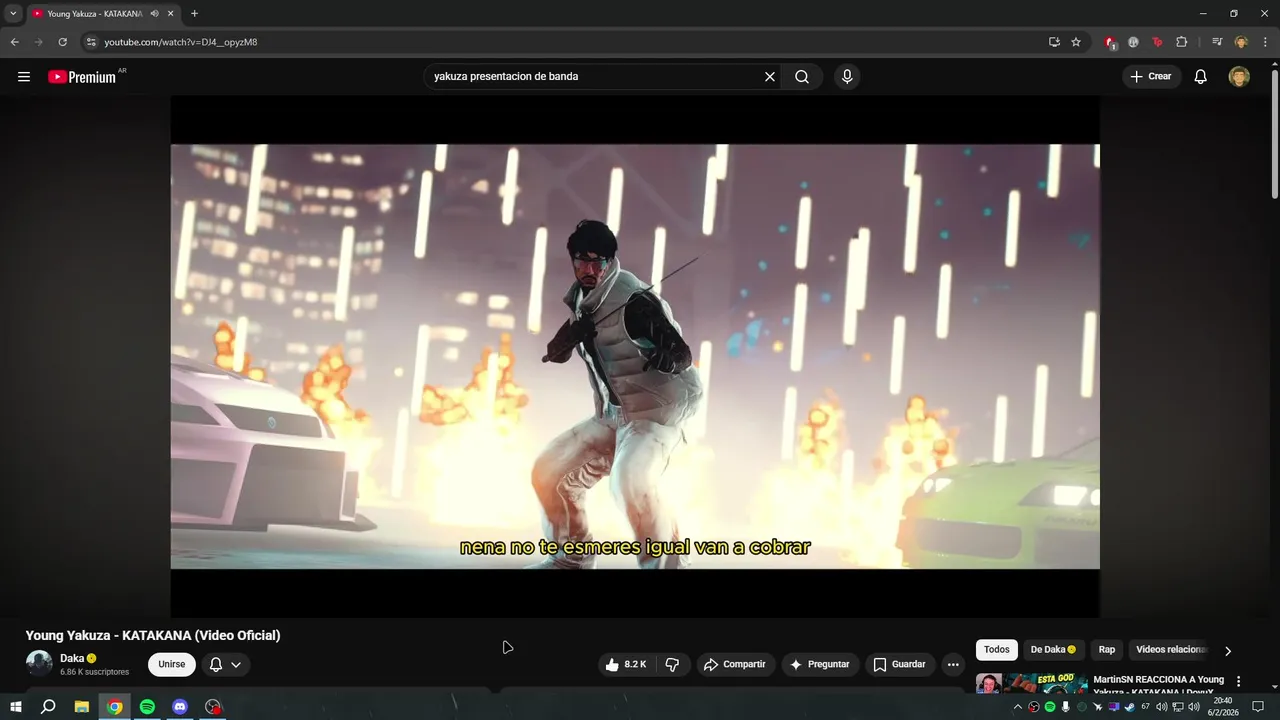Screen dimensions: 1280x720
Task: Open the YouTube account avatar menu
Action: coord(1239,77)
